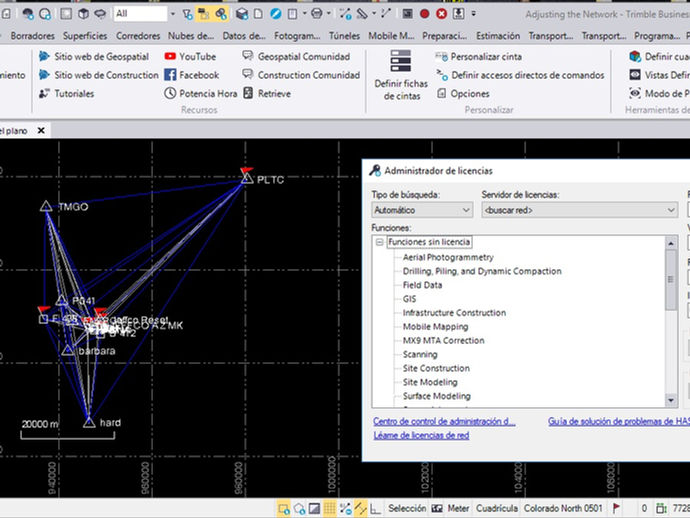Click Centro de control de administración link

click(444, 421)
